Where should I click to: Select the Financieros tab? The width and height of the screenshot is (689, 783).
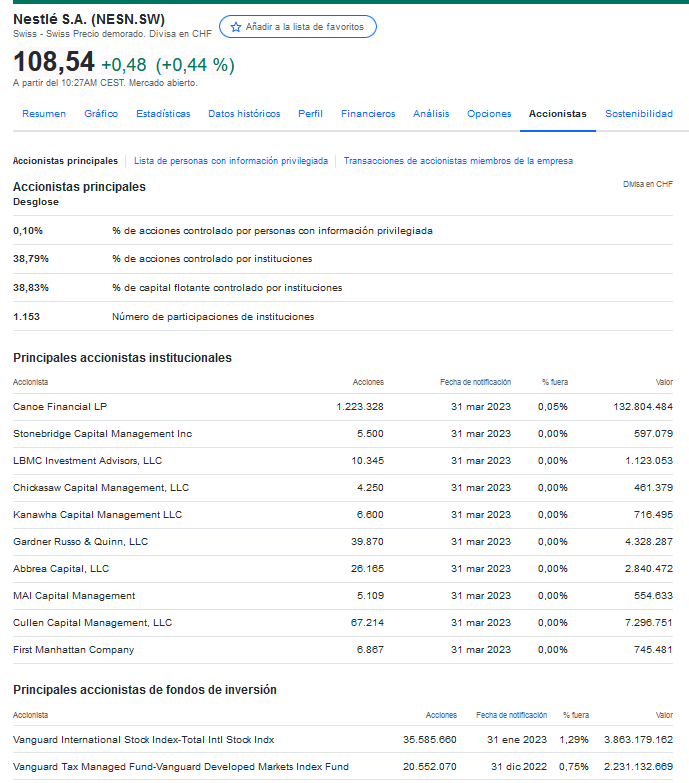tap(368, 114)
